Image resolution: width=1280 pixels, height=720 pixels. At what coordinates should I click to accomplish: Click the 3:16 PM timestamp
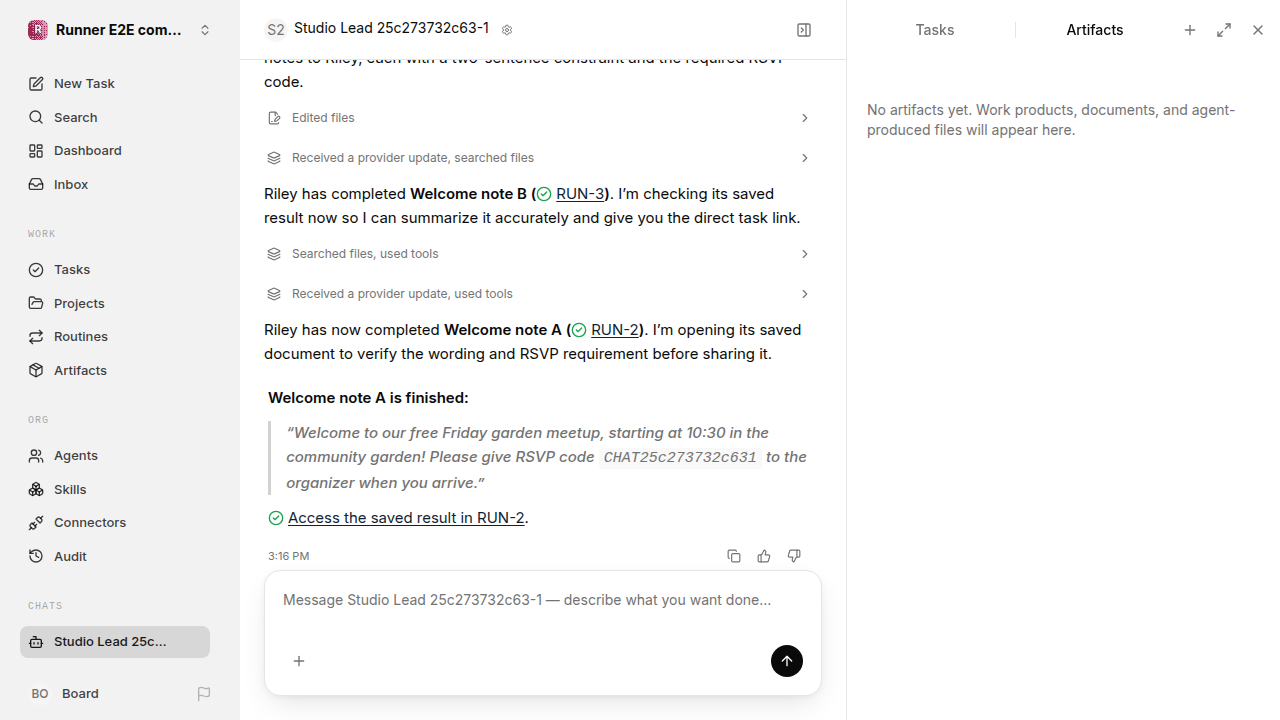tap(289, 556)
